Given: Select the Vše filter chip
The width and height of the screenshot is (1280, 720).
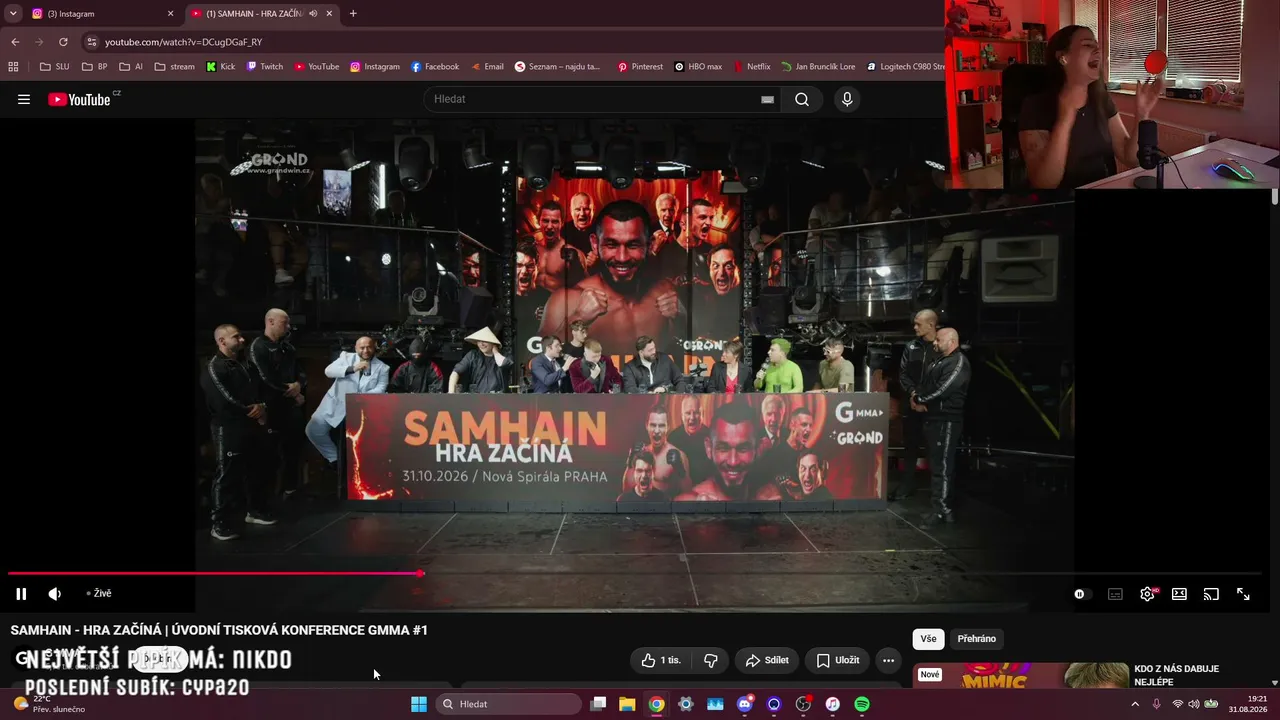Looking at the screenshot, I should [x=929, y=639].
